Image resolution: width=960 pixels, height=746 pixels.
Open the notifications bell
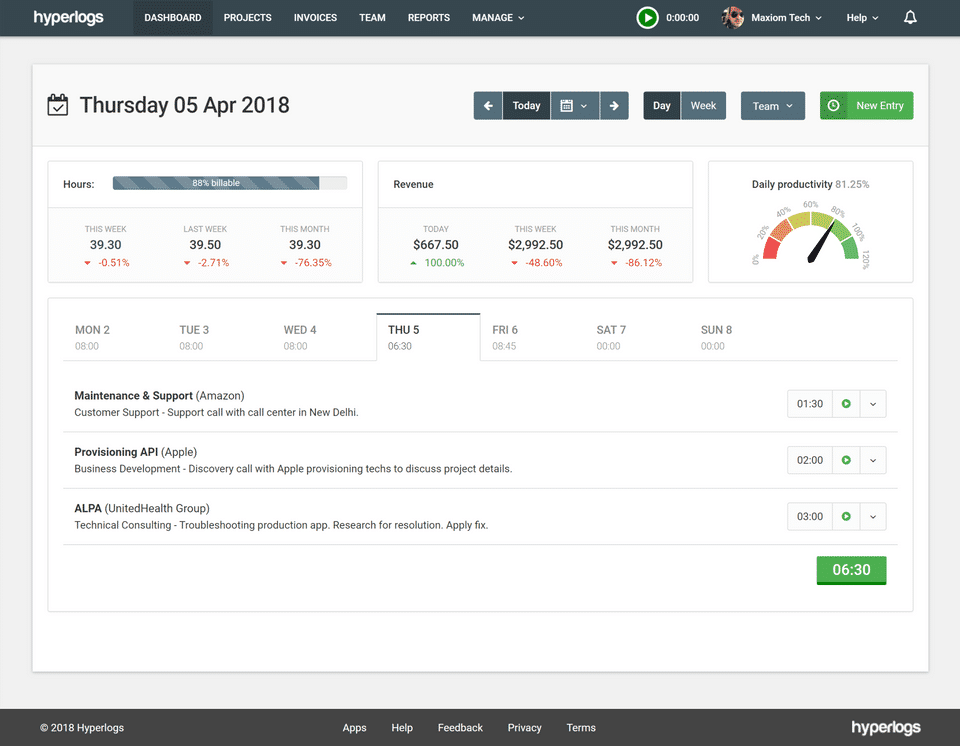coord(910,18)
